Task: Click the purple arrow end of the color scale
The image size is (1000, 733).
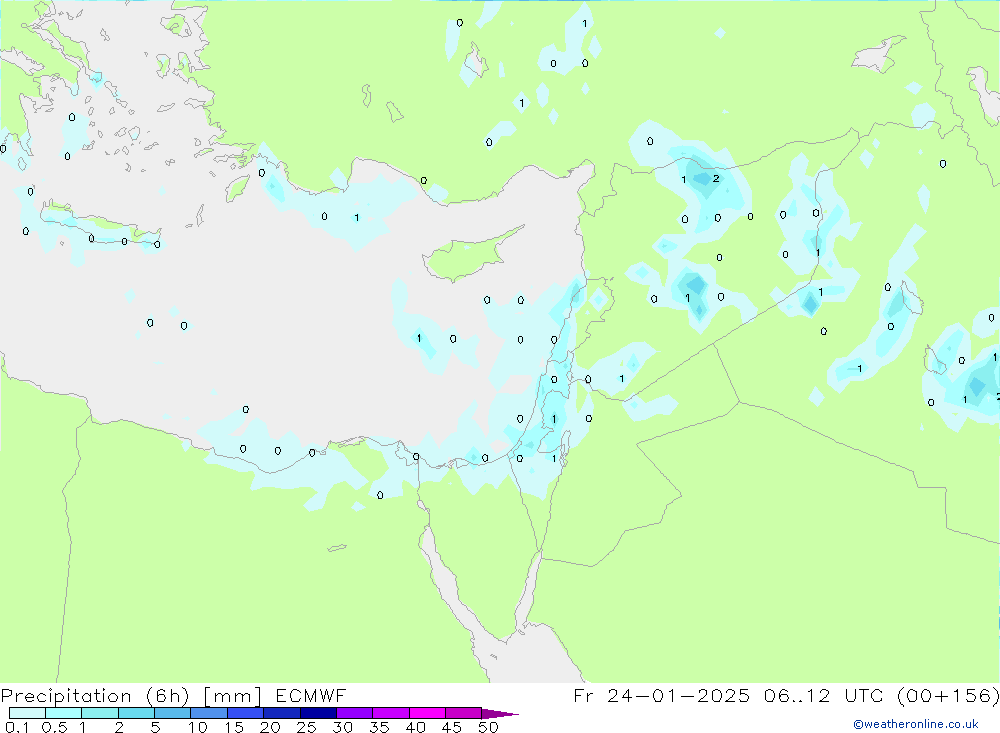Action: click(x=499, y=713)
